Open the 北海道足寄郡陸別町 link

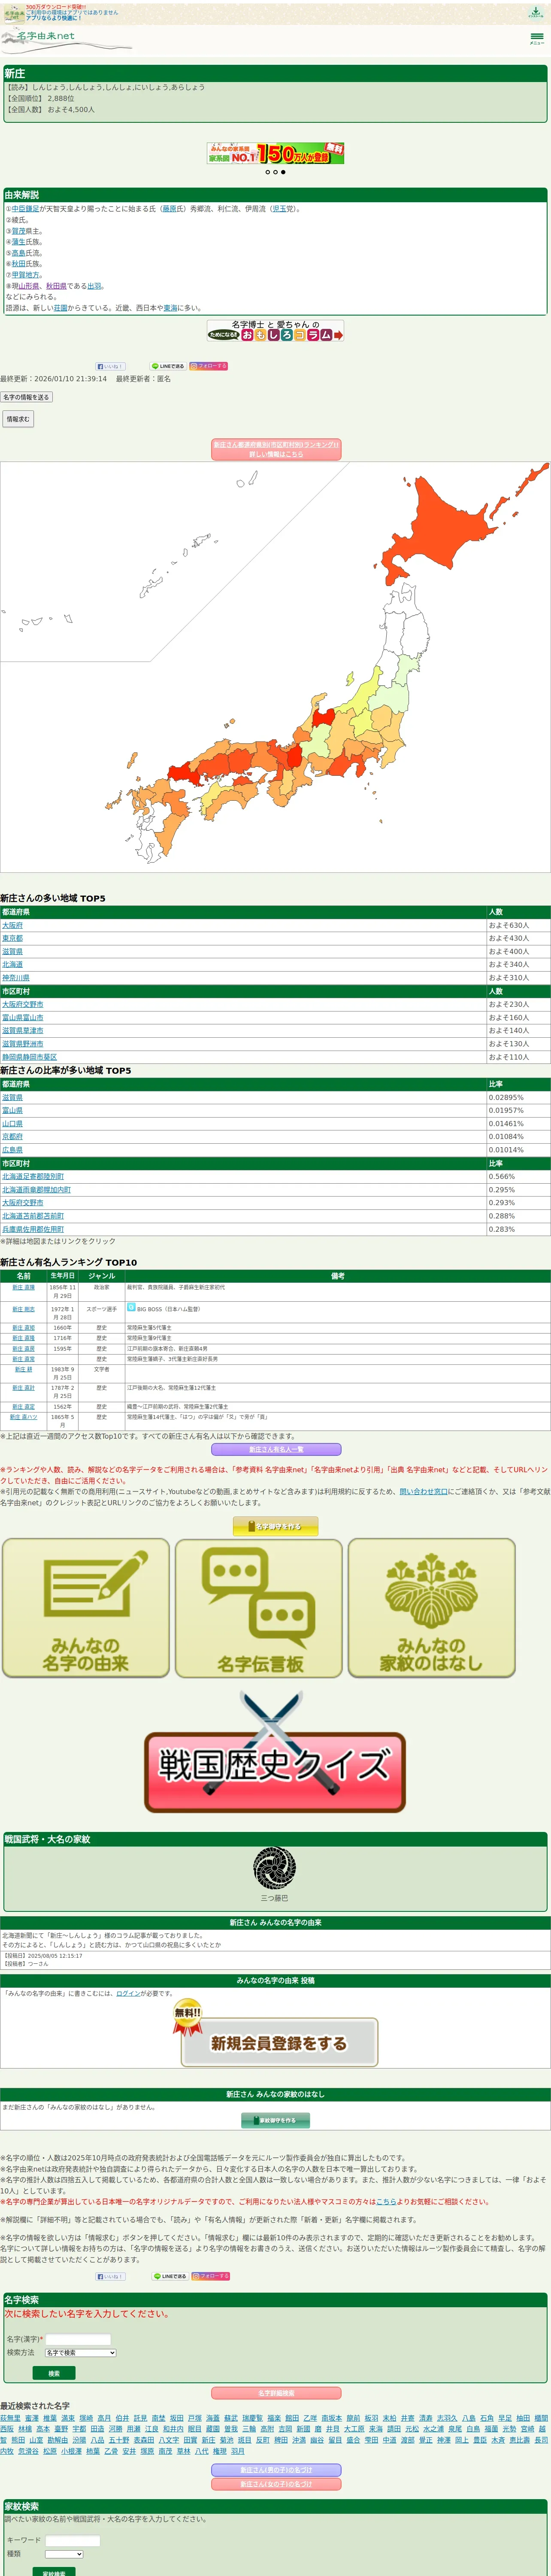(33, 1176)
